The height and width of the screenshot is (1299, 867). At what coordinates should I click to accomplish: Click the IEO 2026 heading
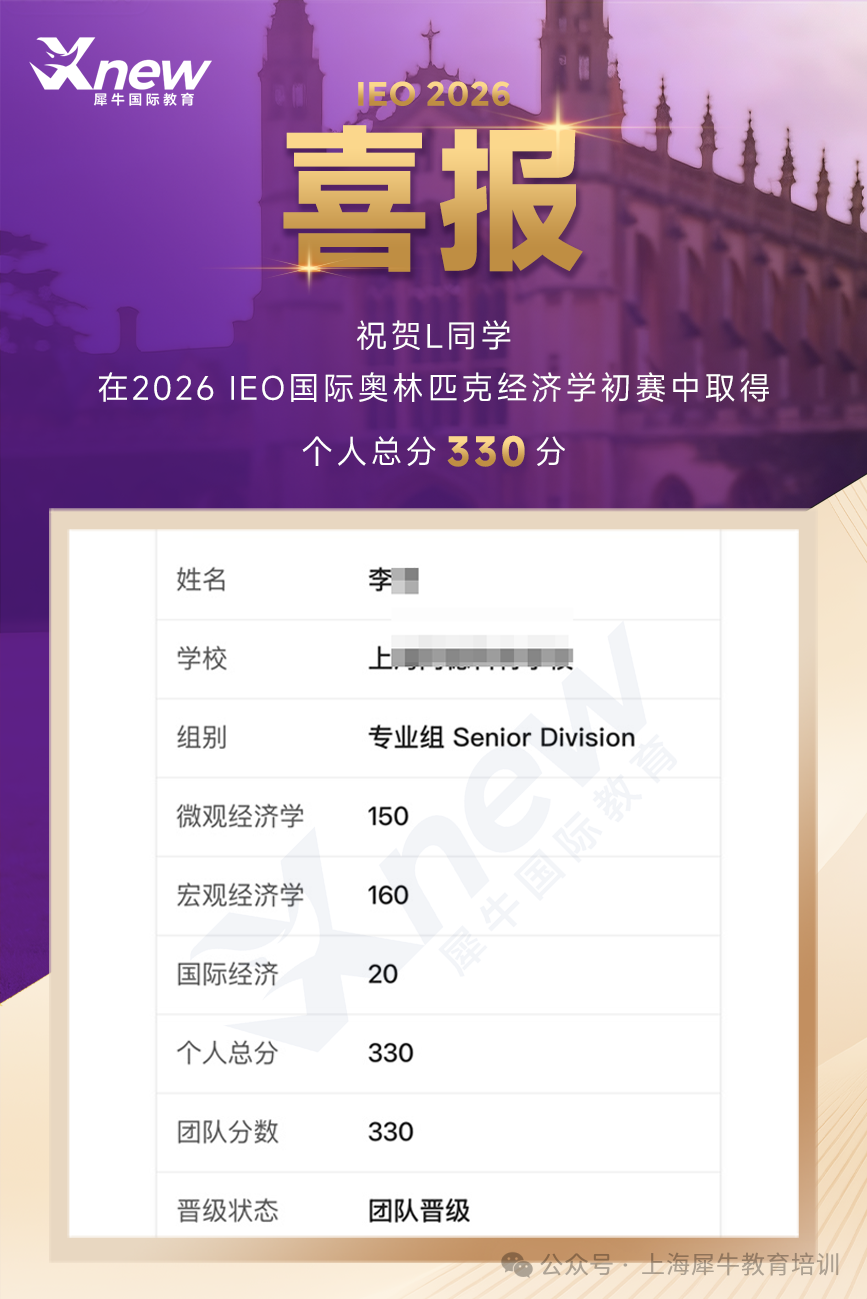[433, 94]
